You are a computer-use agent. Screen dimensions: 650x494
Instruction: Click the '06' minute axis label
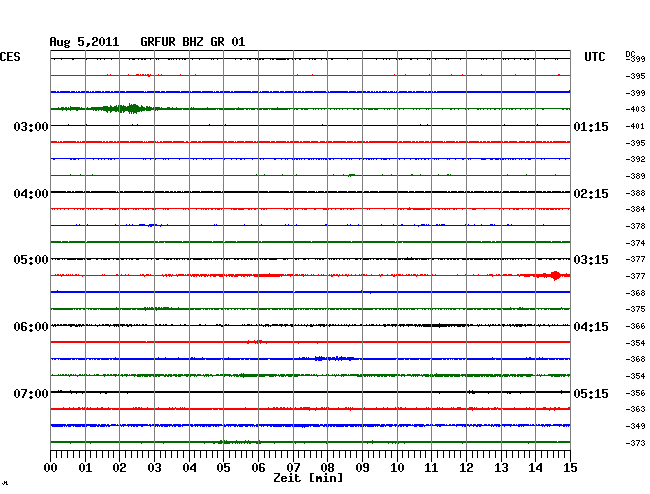point(258,468)
